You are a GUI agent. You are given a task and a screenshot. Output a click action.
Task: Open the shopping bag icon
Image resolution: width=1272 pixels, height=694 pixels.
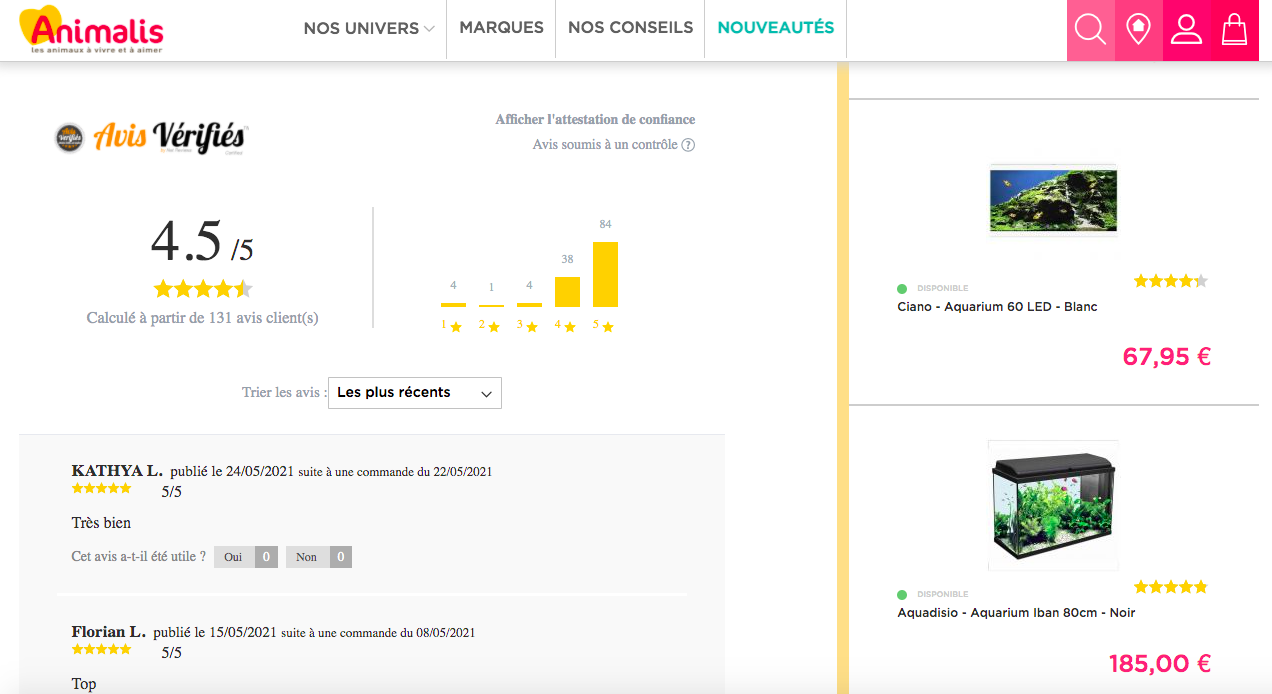click(1235, 29)
